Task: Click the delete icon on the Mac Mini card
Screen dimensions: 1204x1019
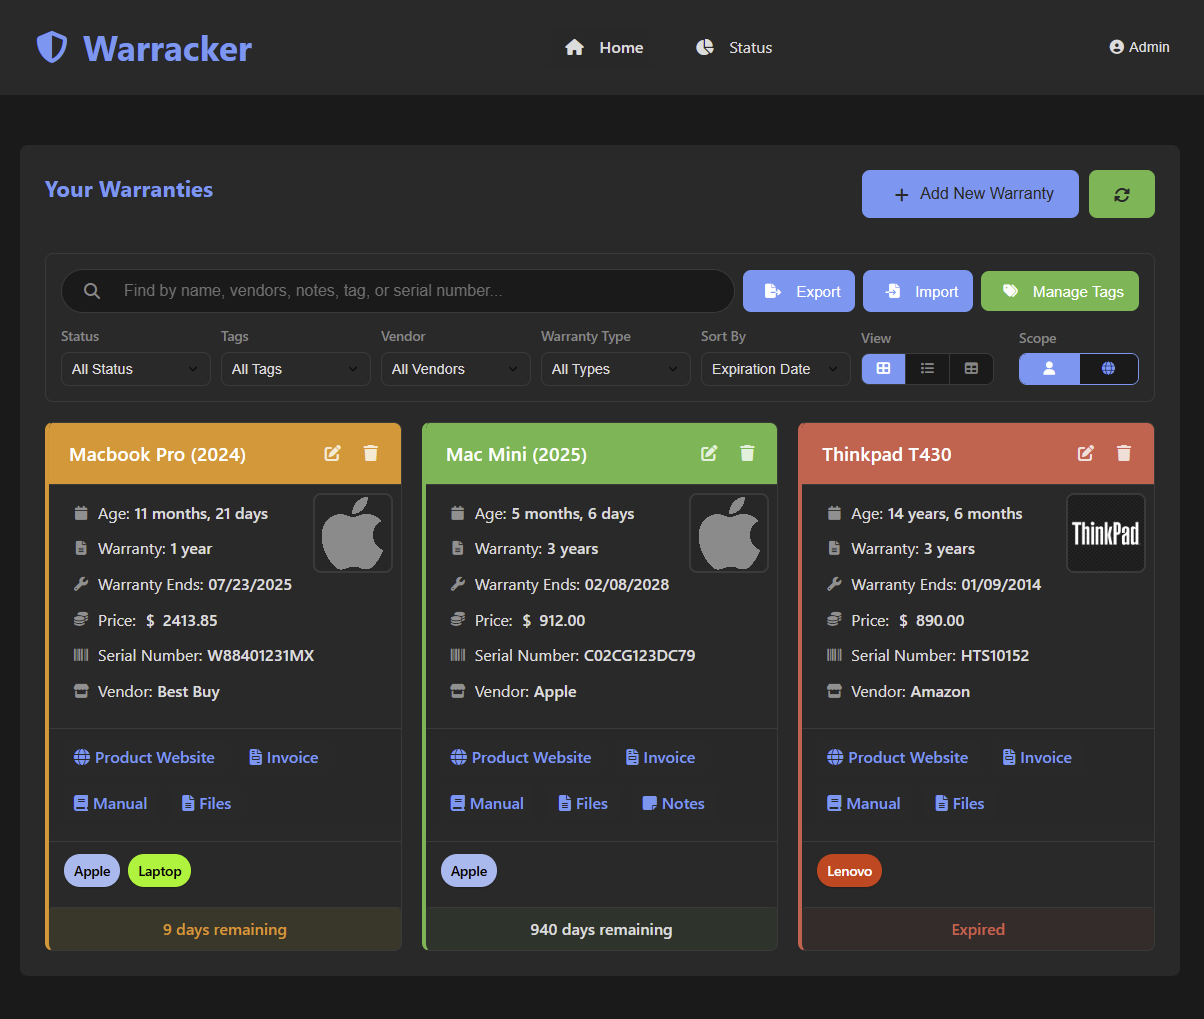Action: (747, 453)
